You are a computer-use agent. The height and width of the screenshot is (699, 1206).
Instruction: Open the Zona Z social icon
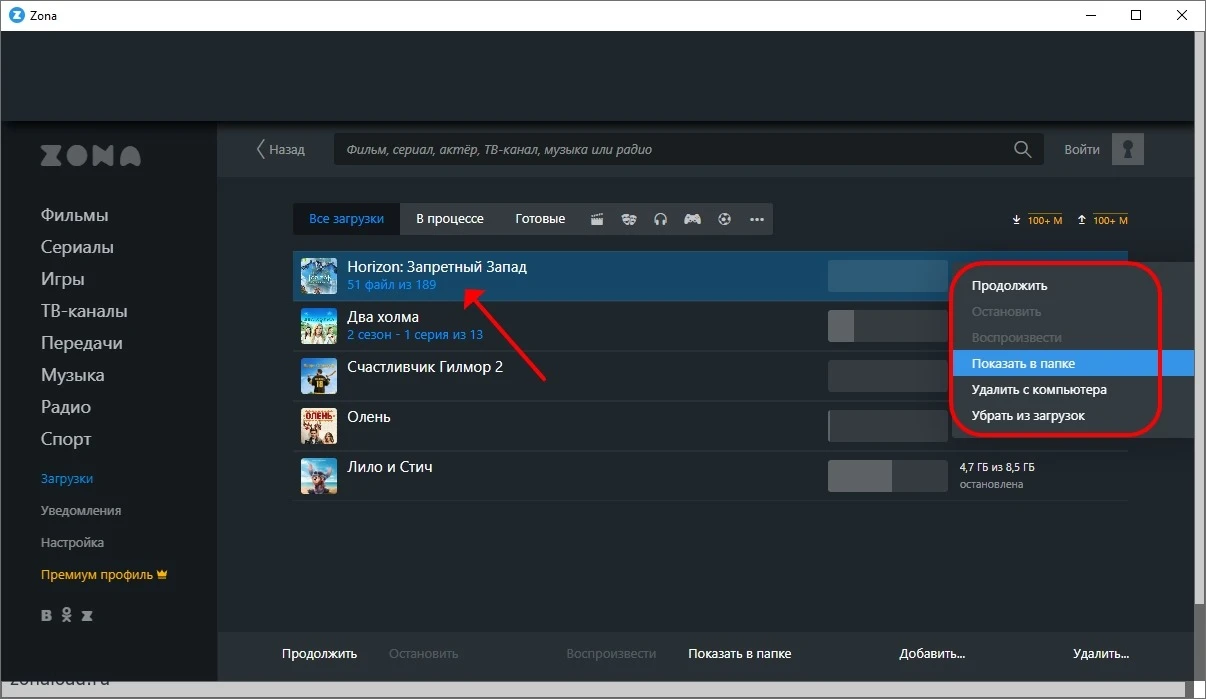click(87, 615)
